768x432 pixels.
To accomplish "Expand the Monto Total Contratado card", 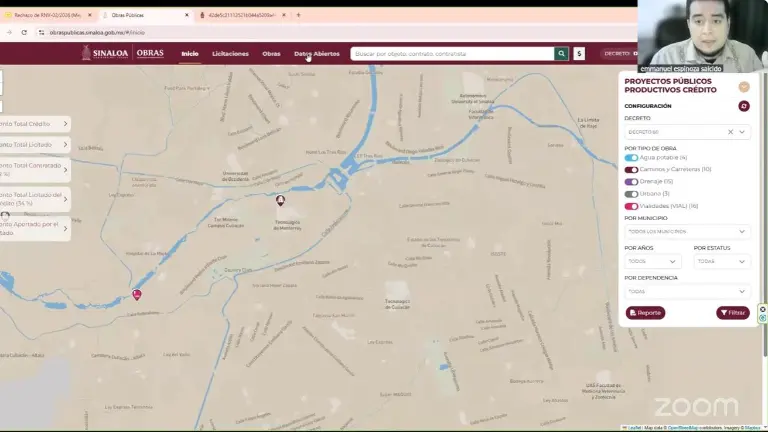I will (x=34, y=169).
